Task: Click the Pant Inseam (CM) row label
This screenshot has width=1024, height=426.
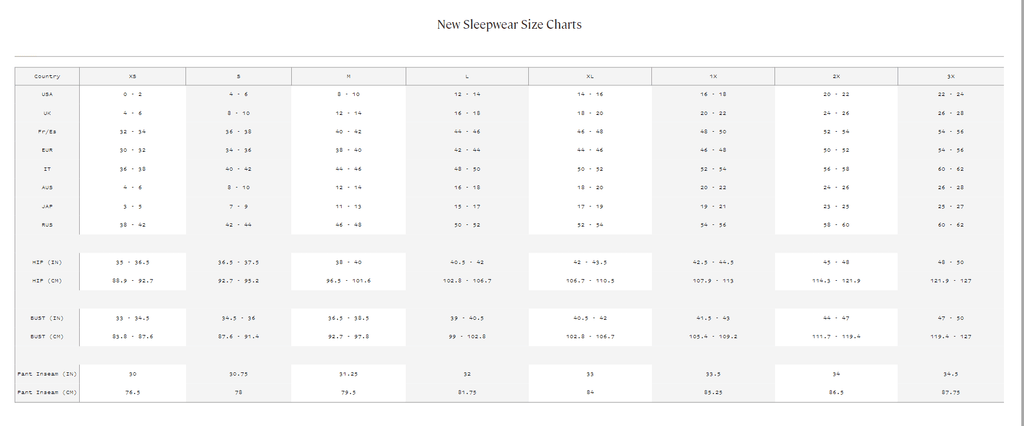Action: [47, 393]
